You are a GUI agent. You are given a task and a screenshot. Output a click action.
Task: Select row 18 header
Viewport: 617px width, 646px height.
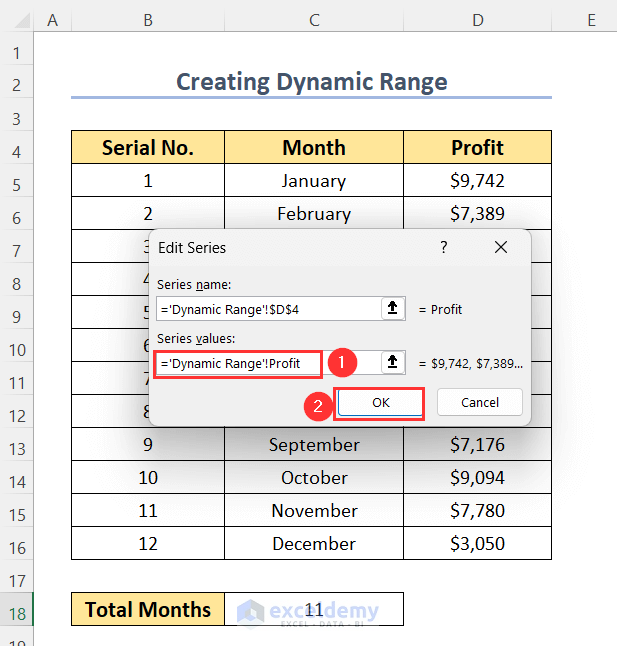(17, 609)
